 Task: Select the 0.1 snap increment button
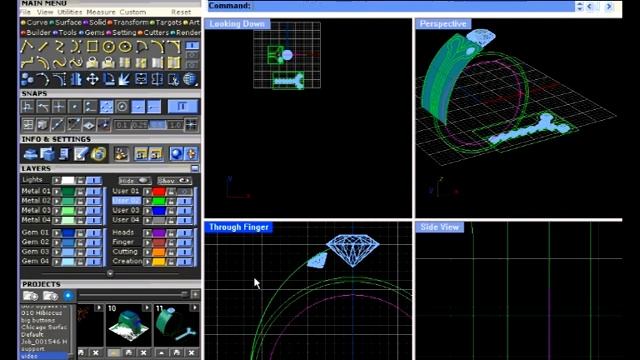[122, 125]
